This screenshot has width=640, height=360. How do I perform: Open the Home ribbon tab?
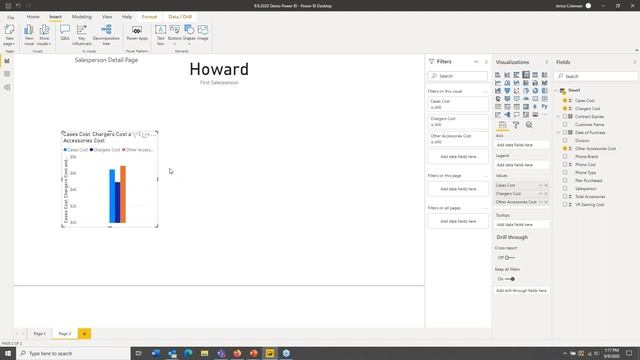(33, 17)
